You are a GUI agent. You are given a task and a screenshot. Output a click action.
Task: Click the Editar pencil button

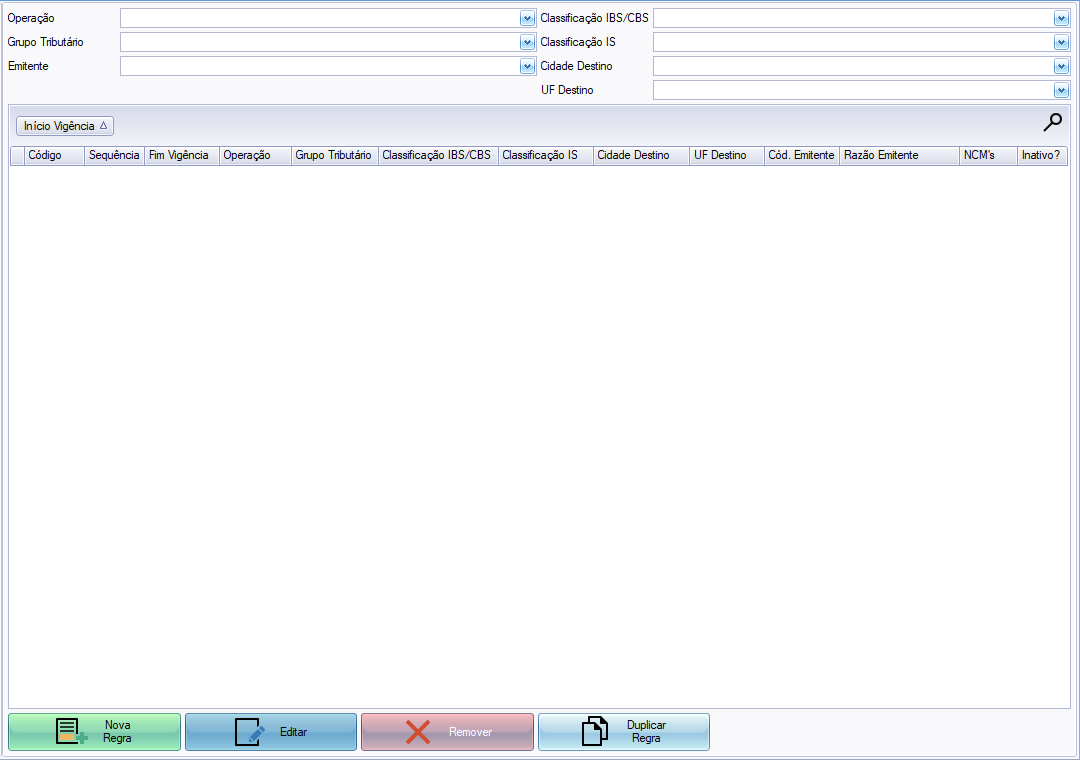(x=271, y=731)
